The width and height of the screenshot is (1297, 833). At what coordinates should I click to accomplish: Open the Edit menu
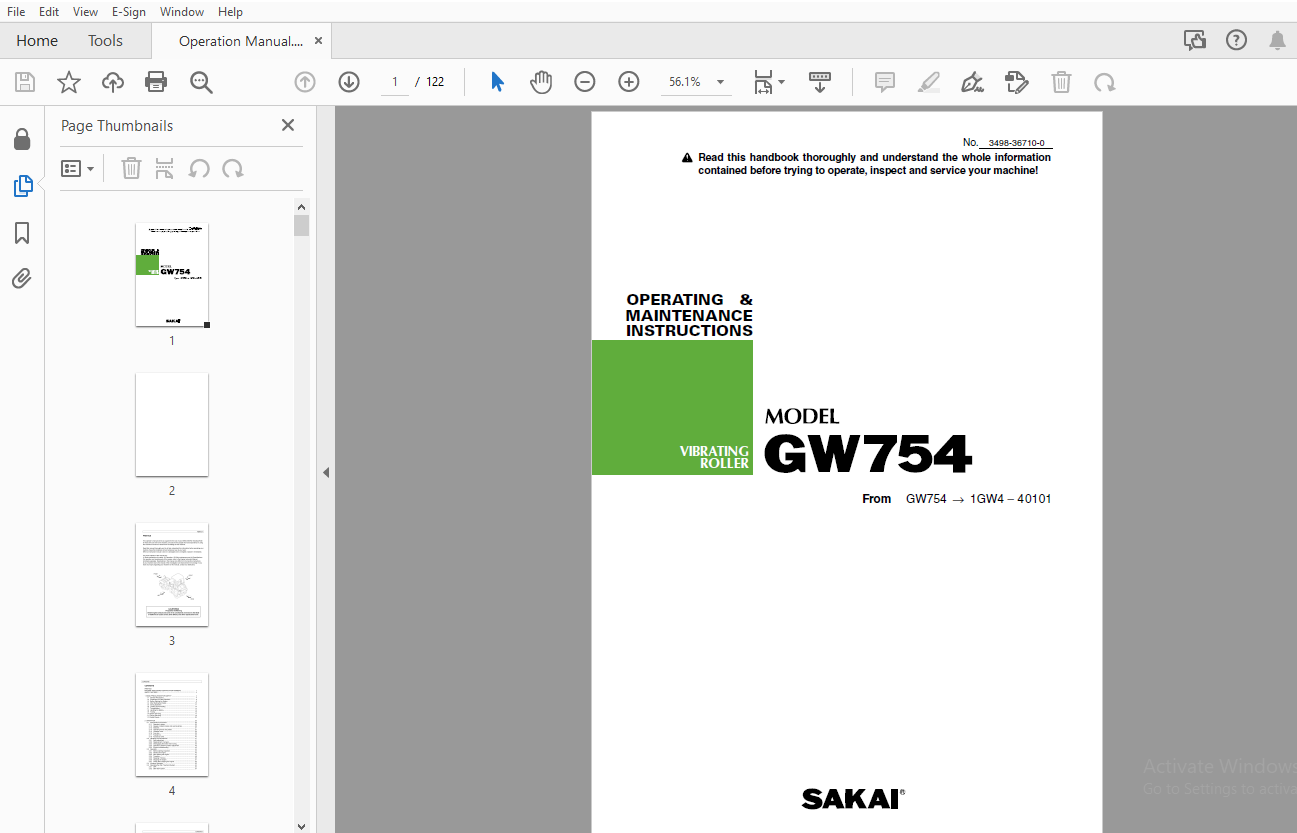click(x=49, y=12)
